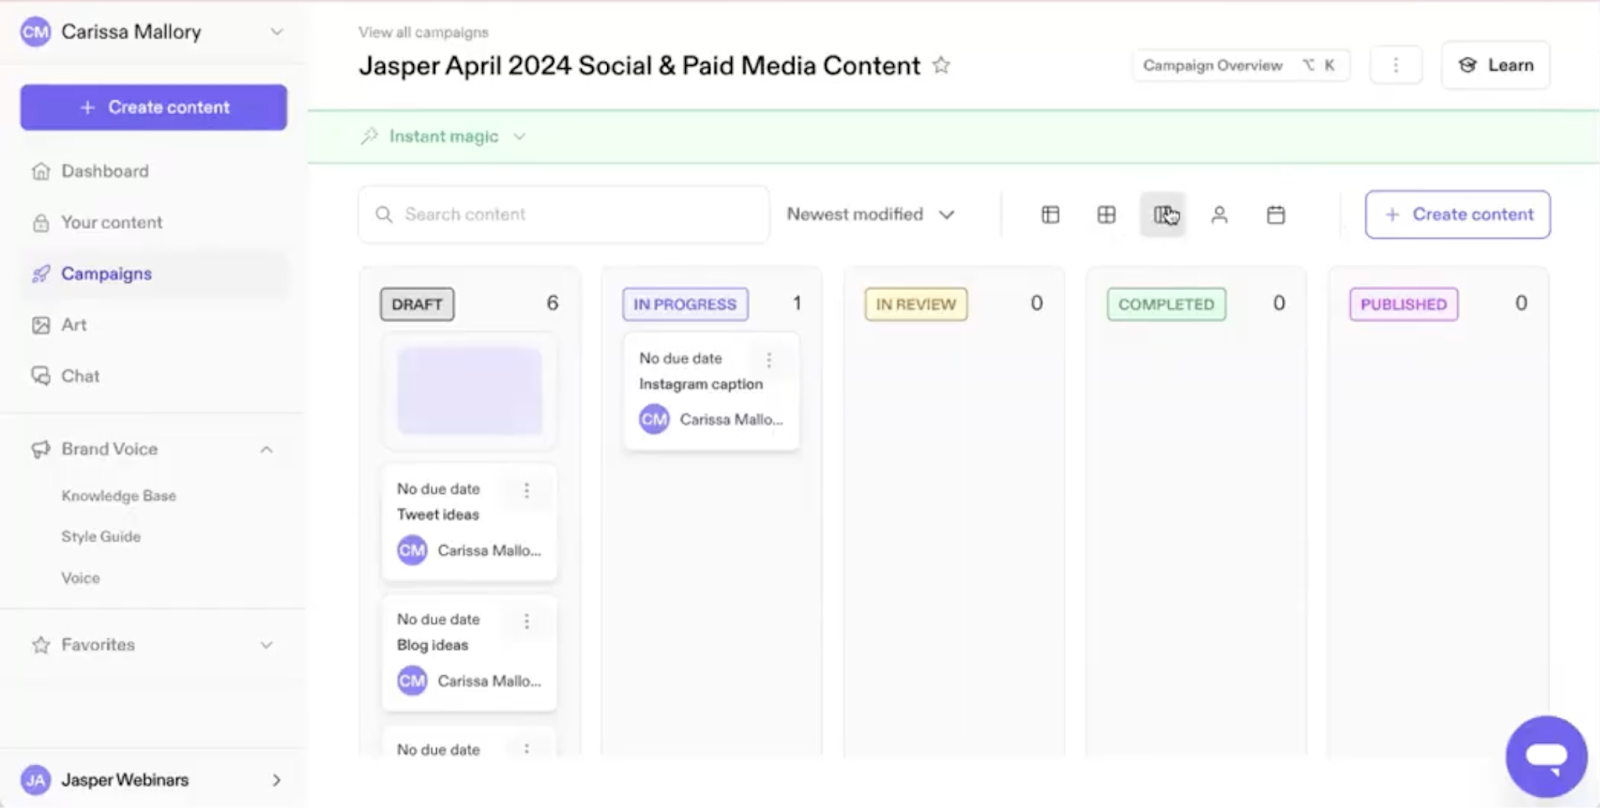Image resolution: width=1600 pixels, height=808 pixels.
Task: Click the COMPLETED column label
Action: (x=1166, y=304)
